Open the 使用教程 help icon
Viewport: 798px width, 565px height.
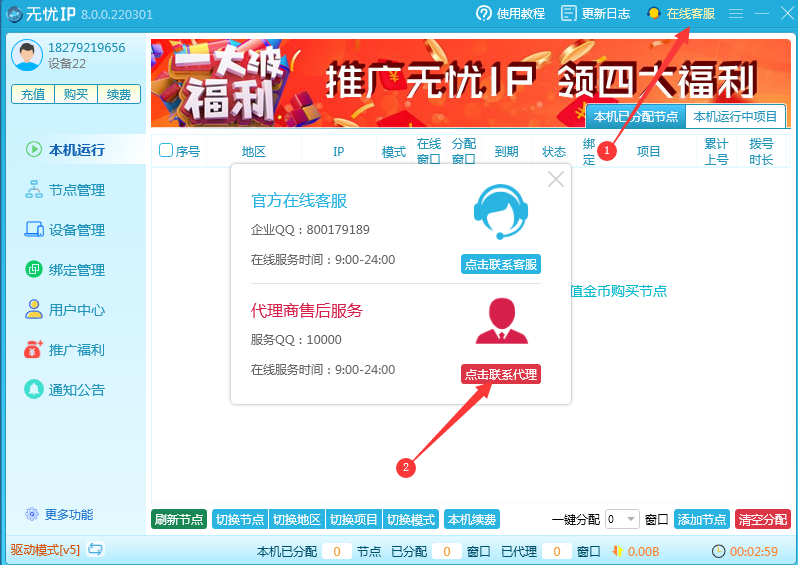click(483, 13)
